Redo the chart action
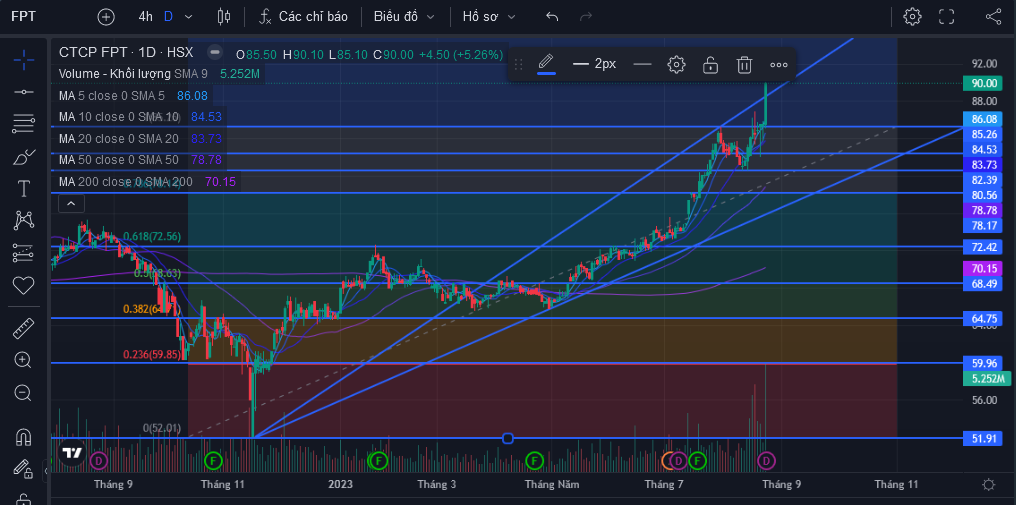This screenshot has width=1016, height=505. (586, 17)
